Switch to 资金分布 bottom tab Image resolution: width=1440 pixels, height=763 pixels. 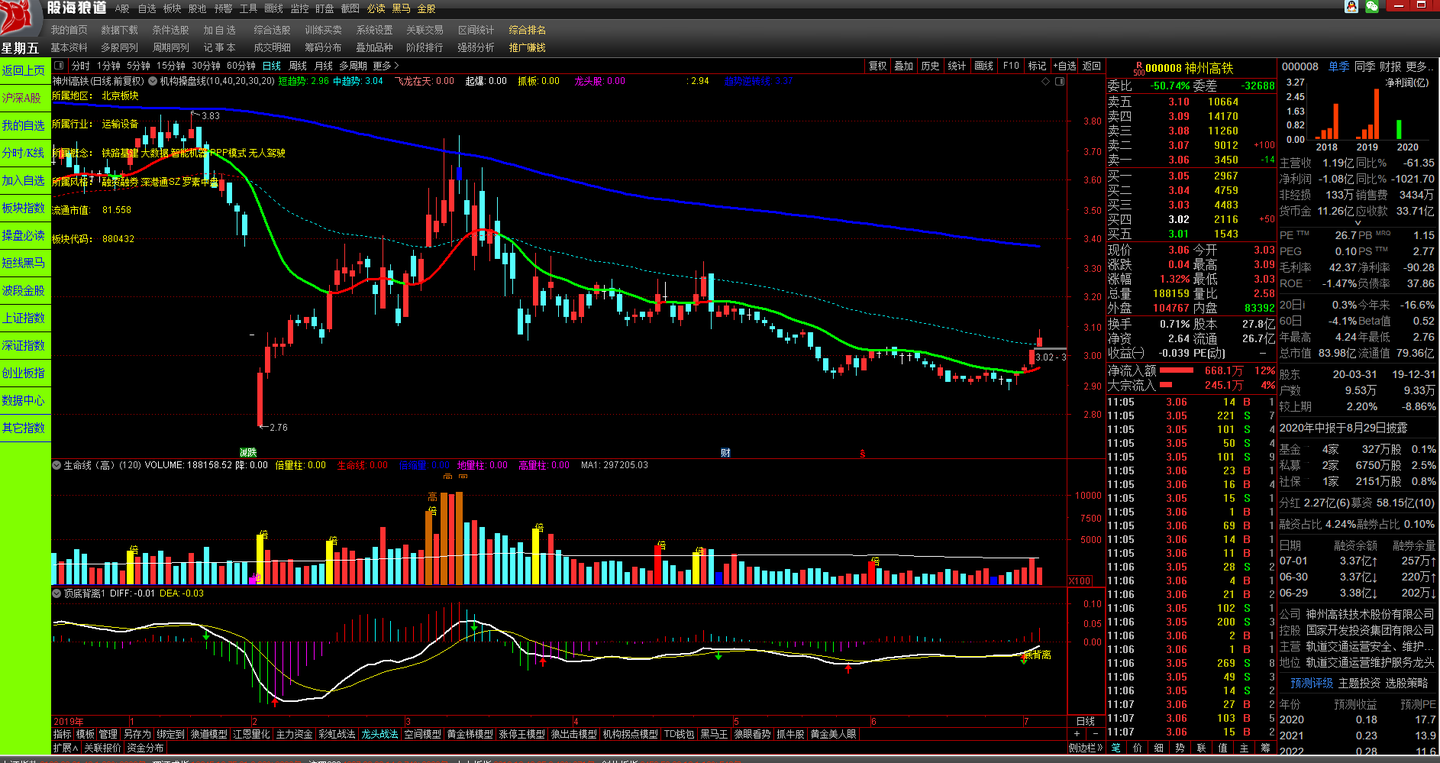pyautogui.click(x=145, y=748)
